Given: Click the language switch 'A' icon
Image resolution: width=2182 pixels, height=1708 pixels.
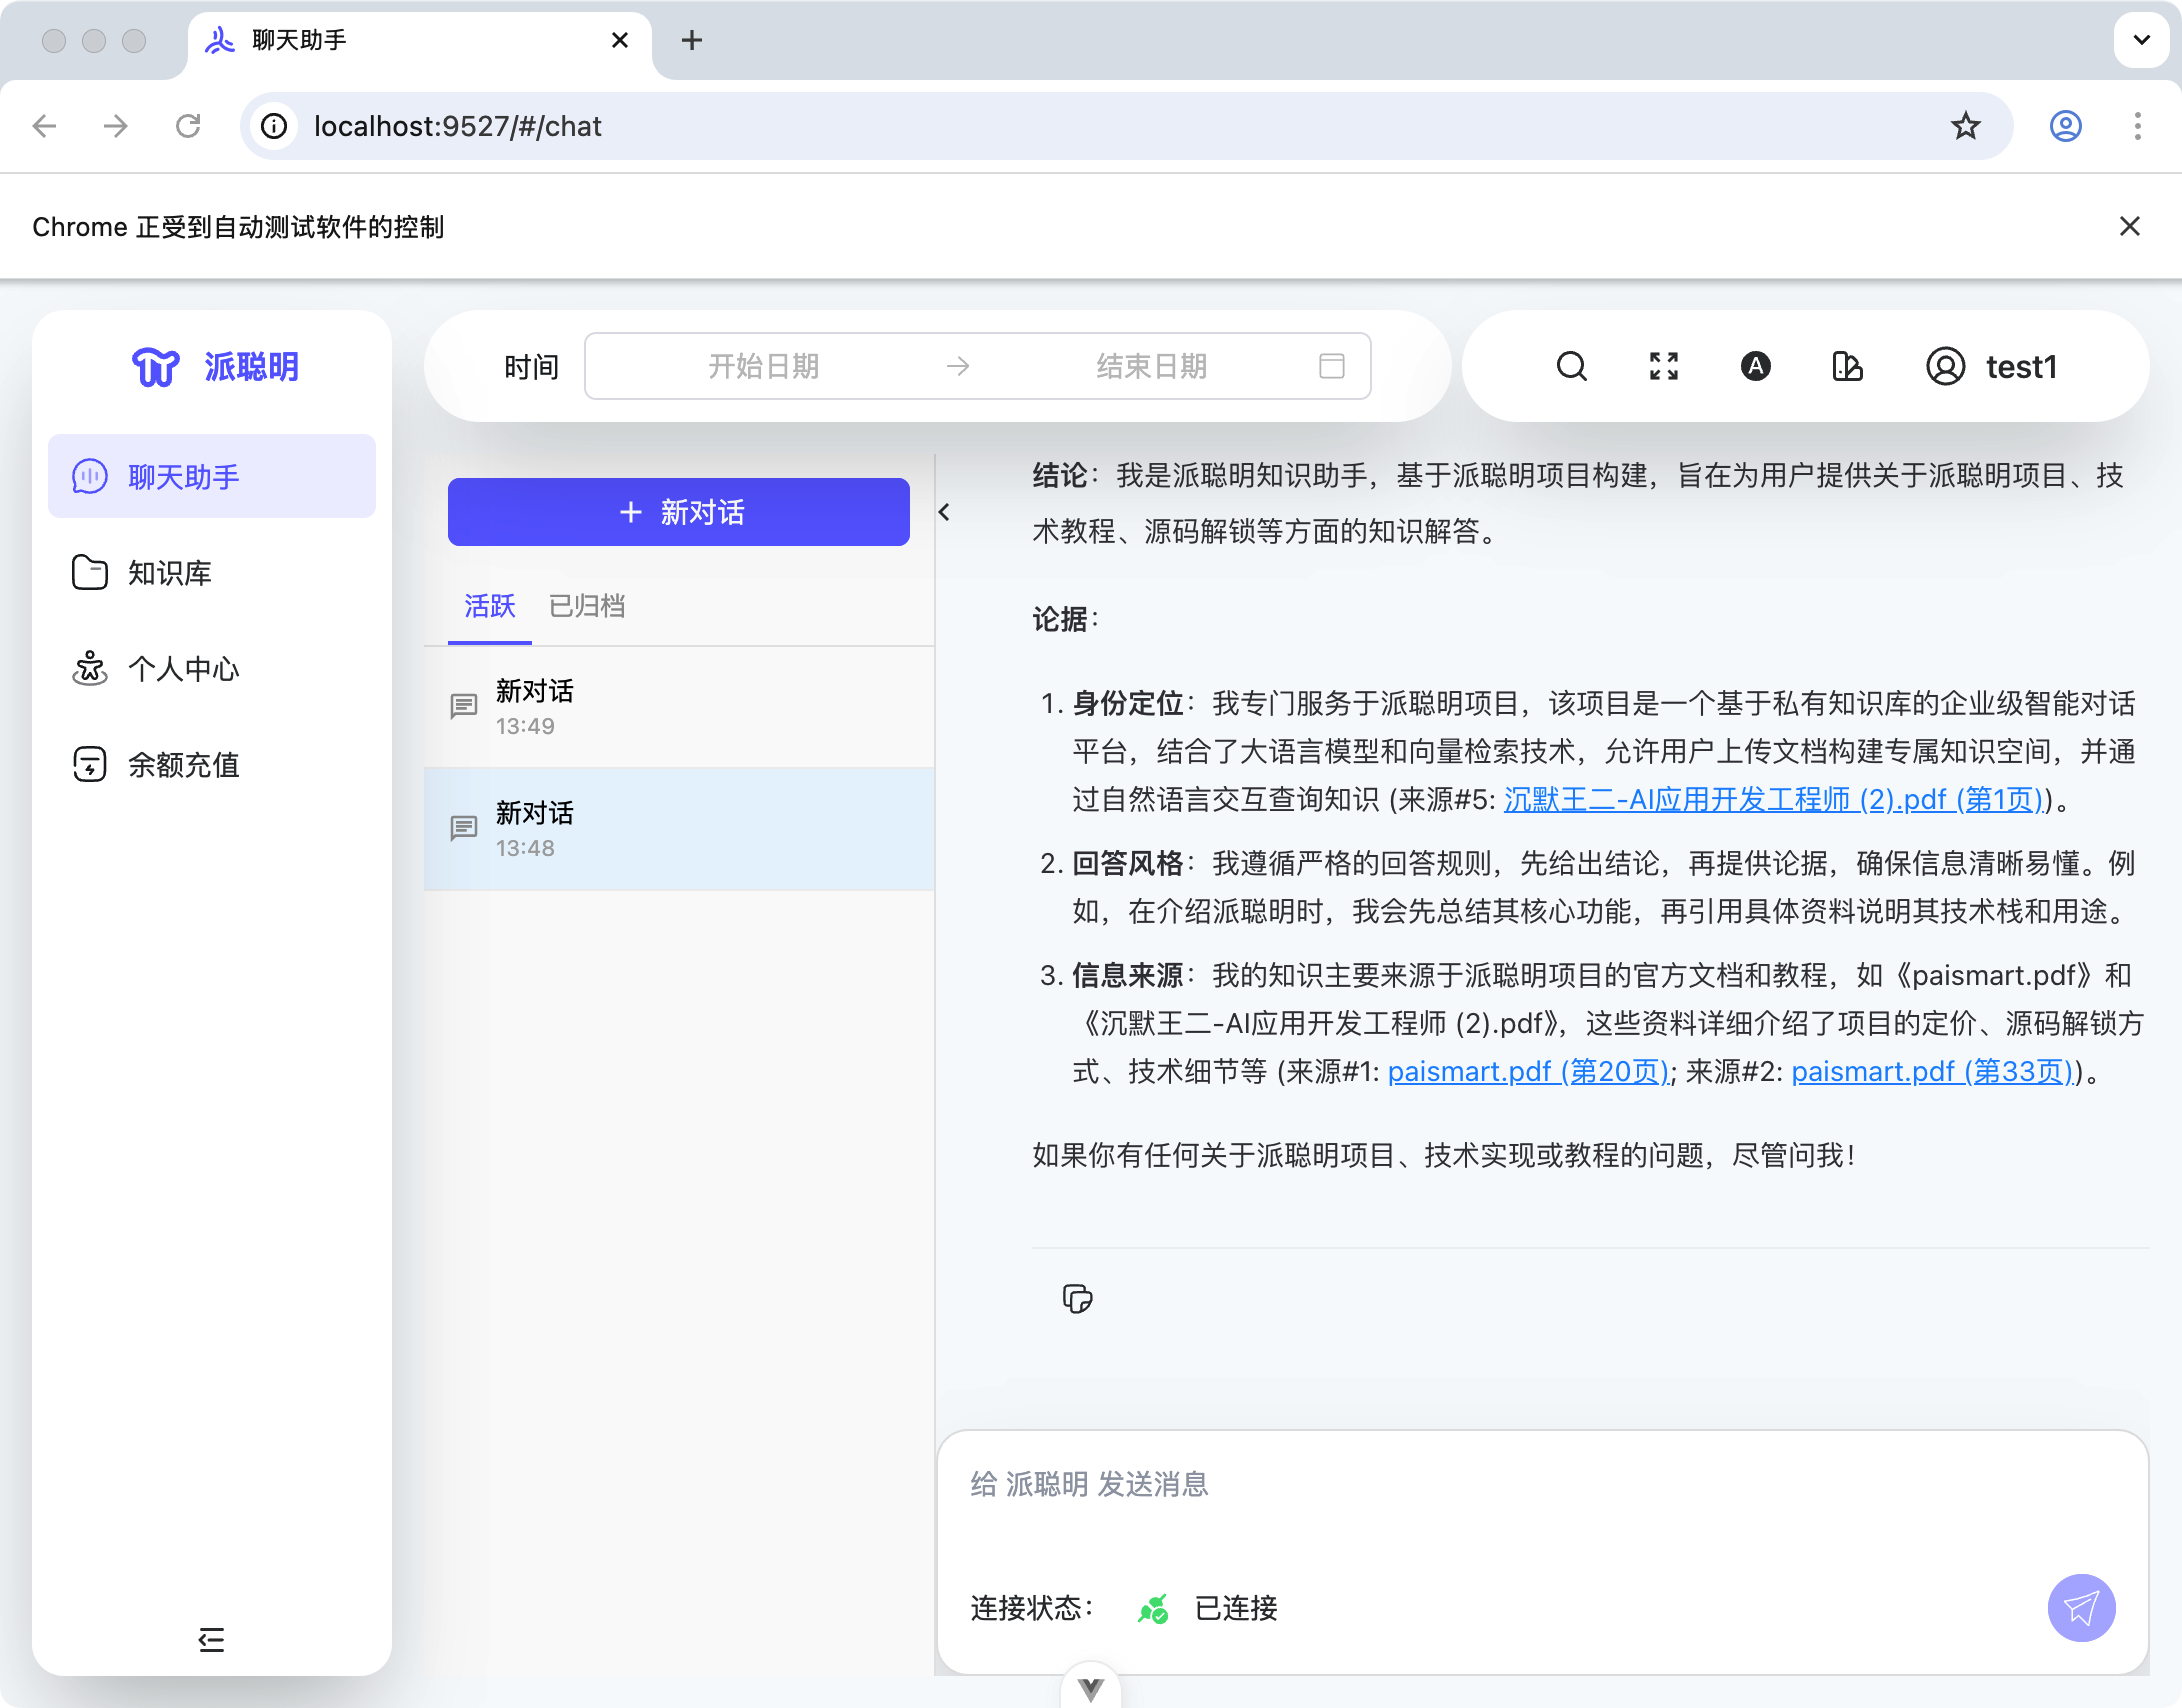Looking at the screenshot, I should (1755, 366).
